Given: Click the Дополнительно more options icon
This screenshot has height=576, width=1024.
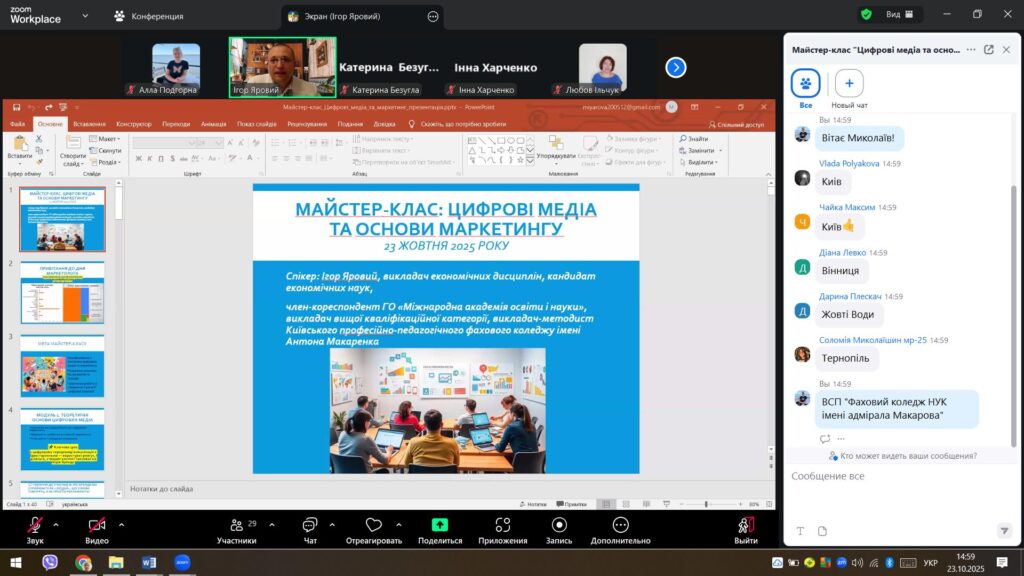Looking at the screenshot, I should click(620, 525).
